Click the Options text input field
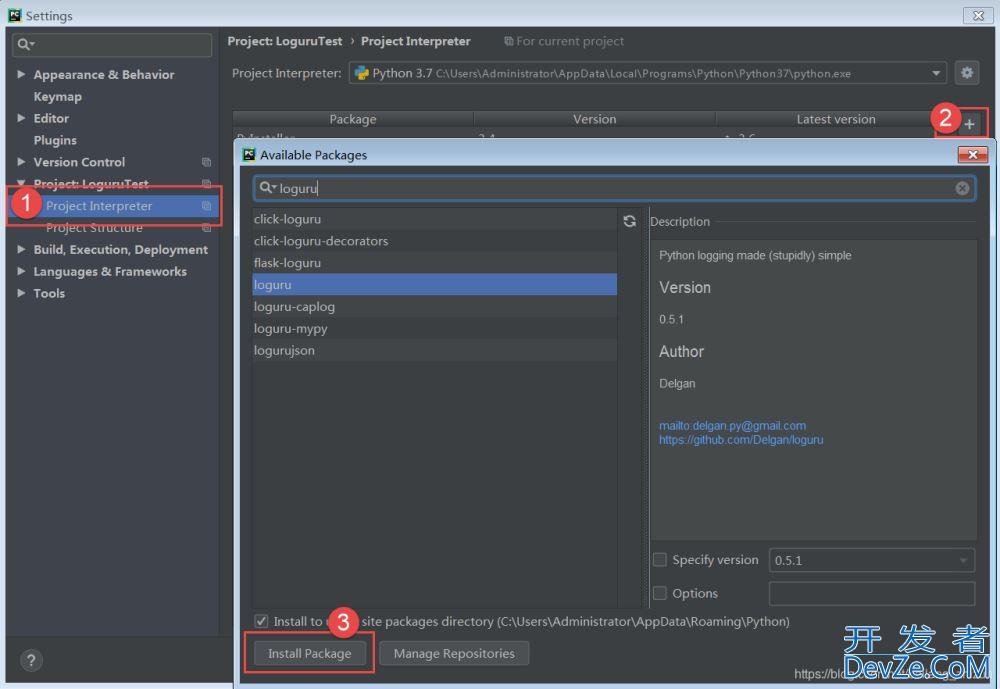Image resolution: width=1000 pixels, height=689 pixels. [x=872, y=593]
